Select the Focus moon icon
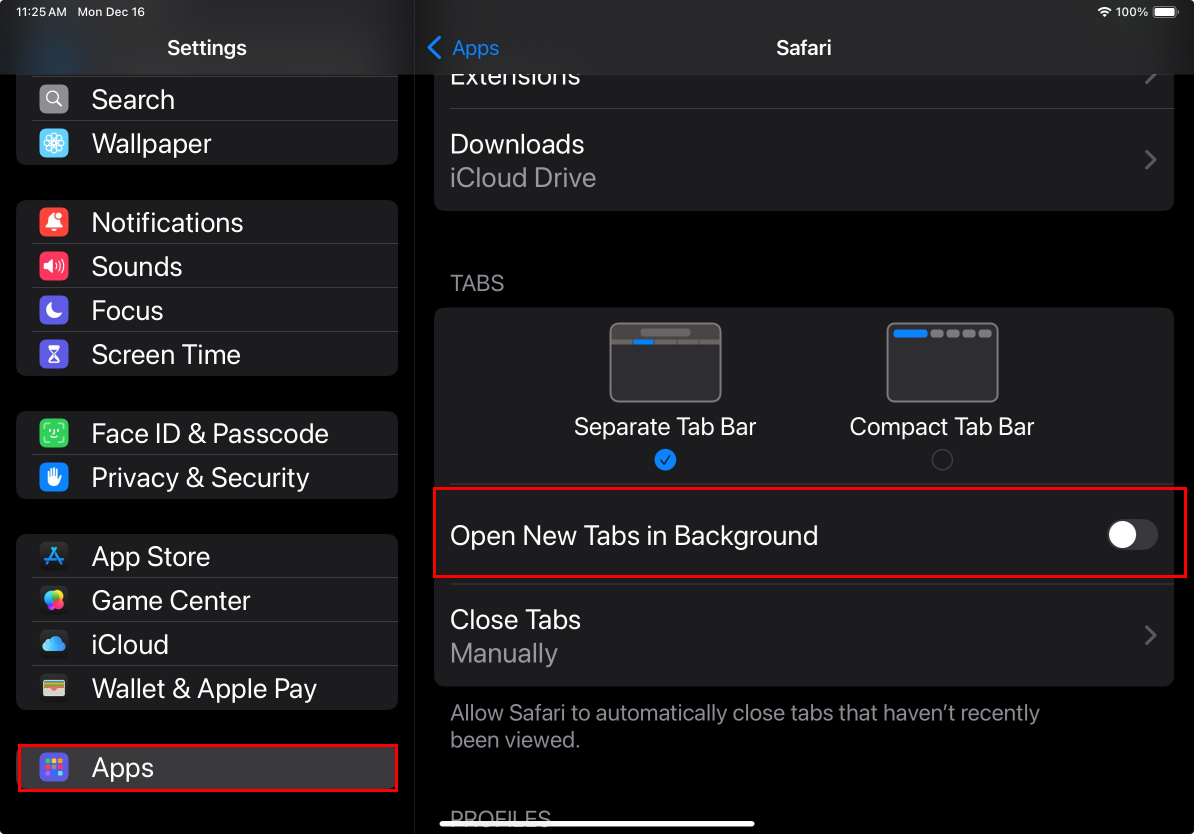The image size is (1194, 834). tap(54, 310)
